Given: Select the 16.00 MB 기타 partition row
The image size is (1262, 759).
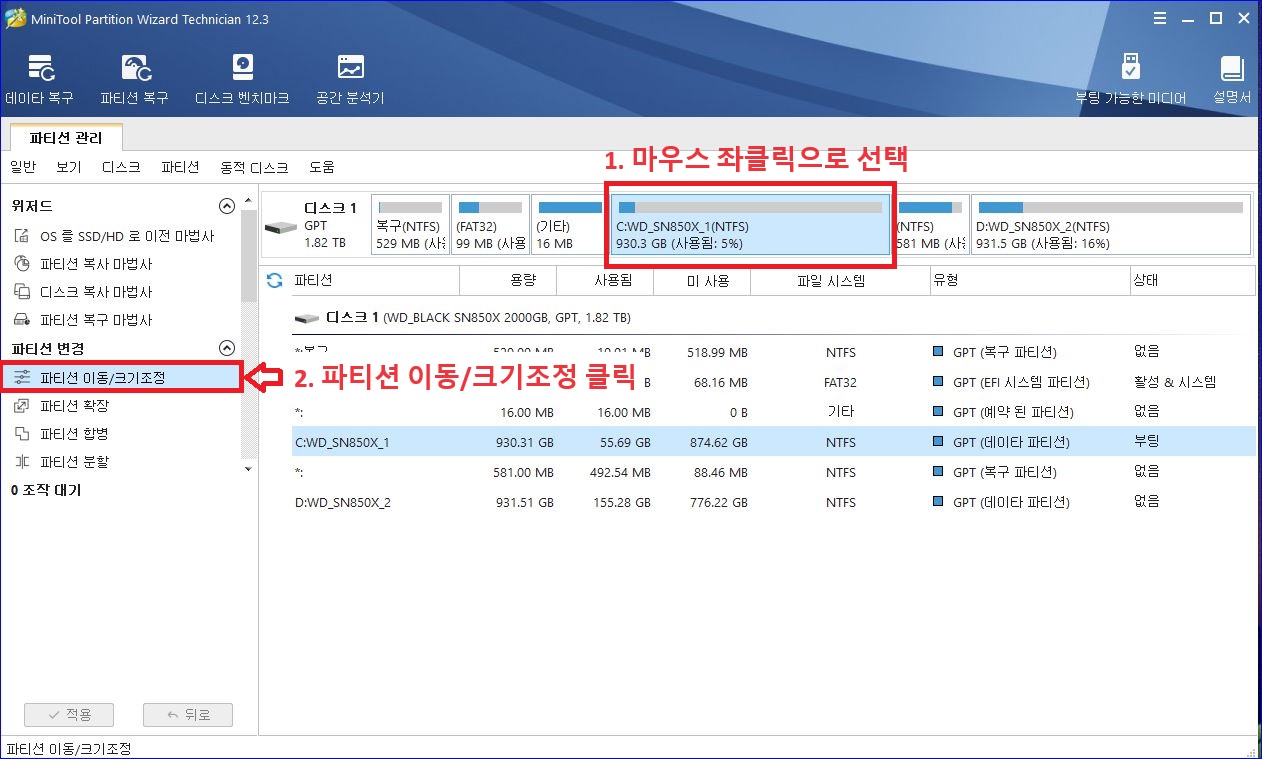Looking at the screenshot, I should click(774, 412).
